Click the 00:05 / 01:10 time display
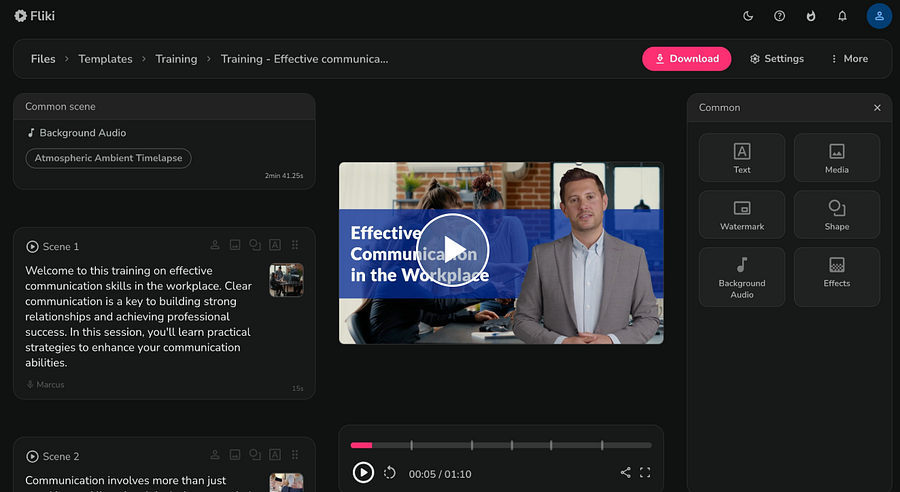Image resolution: width=900 pixels, height=492 pixels. pos(440,474)
